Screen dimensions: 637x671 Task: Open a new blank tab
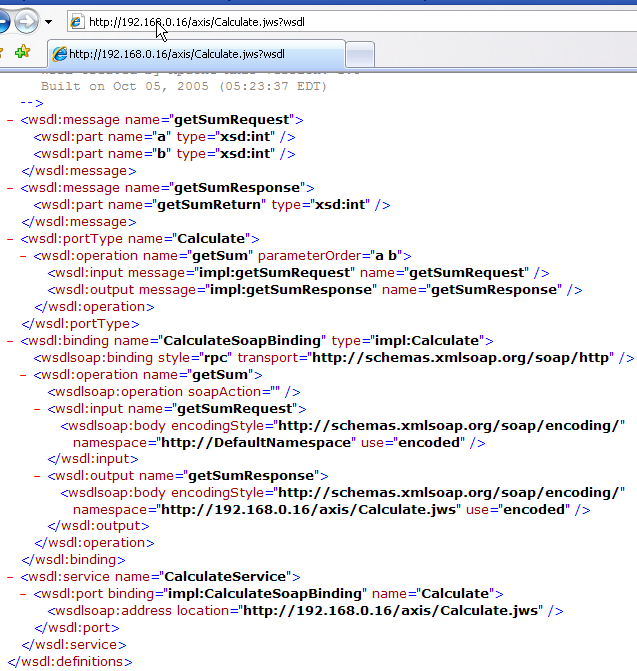coord(360,55)
